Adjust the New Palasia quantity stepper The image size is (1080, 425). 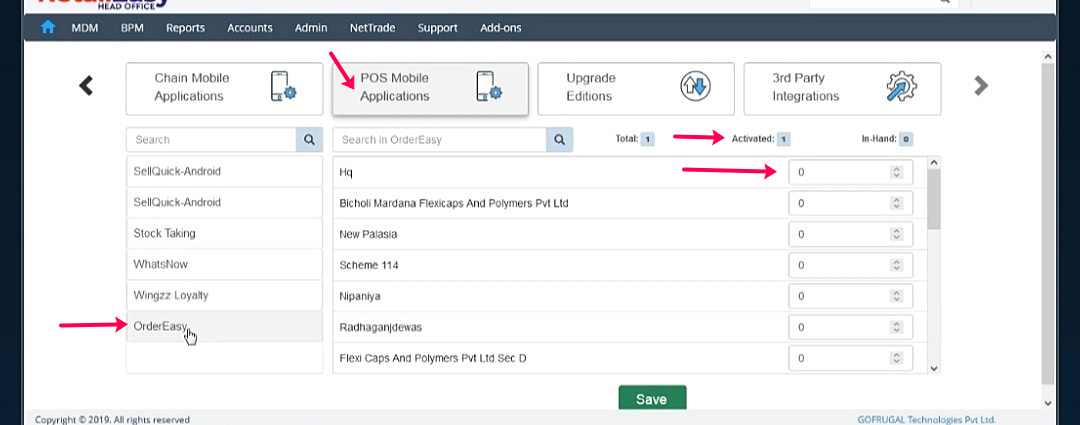coord(896,234)
